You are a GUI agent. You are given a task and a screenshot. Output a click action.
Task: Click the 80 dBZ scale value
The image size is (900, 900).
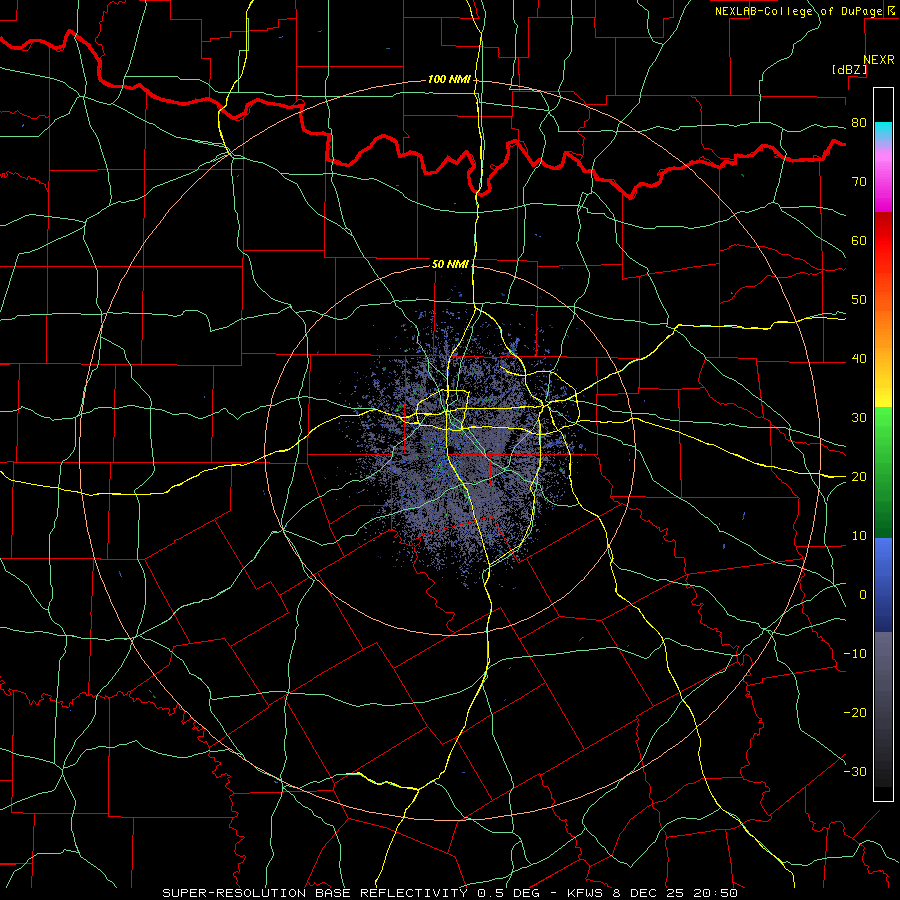pyautogui.click(x=859, y=123)
